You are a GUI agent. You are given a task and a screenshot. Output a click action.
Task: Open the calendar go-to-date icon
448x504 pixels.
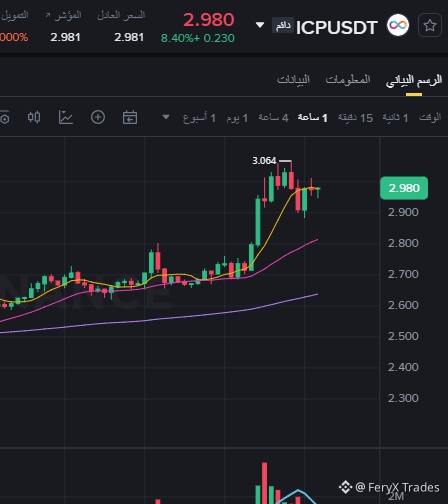click(x=130, y=117)
